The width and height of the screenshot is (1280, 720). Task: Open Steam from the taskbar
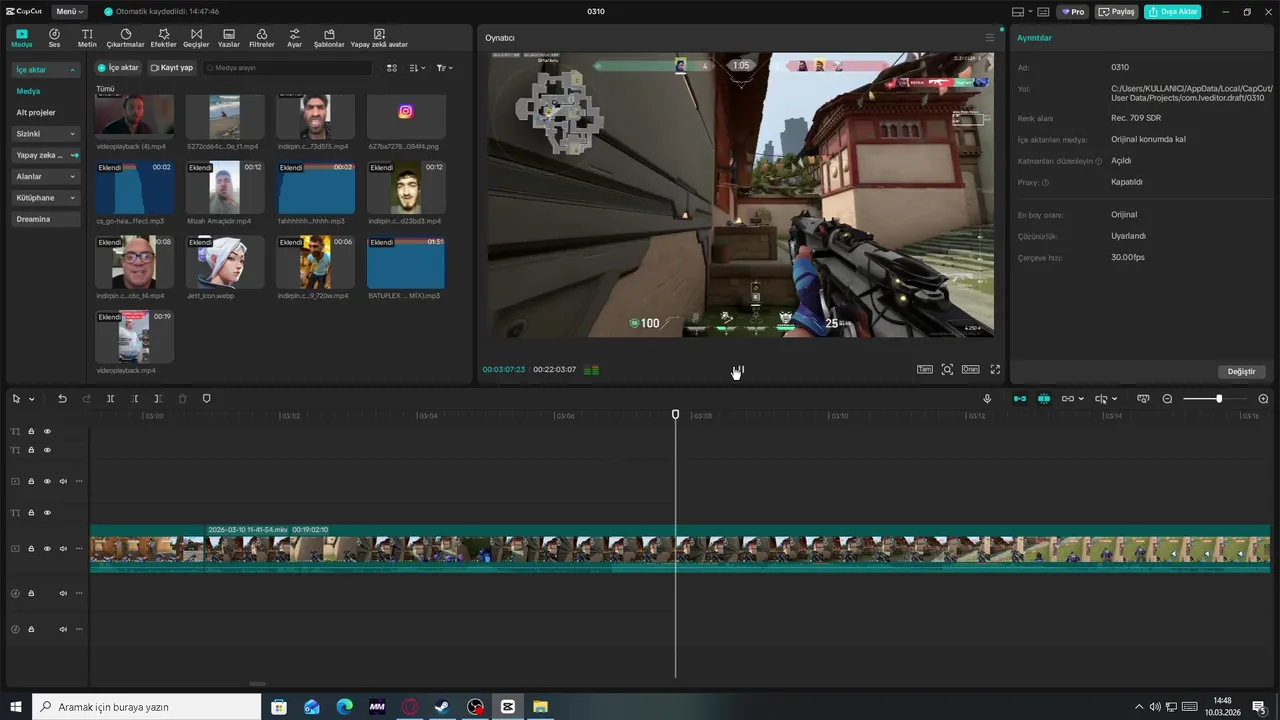point(442,707)
